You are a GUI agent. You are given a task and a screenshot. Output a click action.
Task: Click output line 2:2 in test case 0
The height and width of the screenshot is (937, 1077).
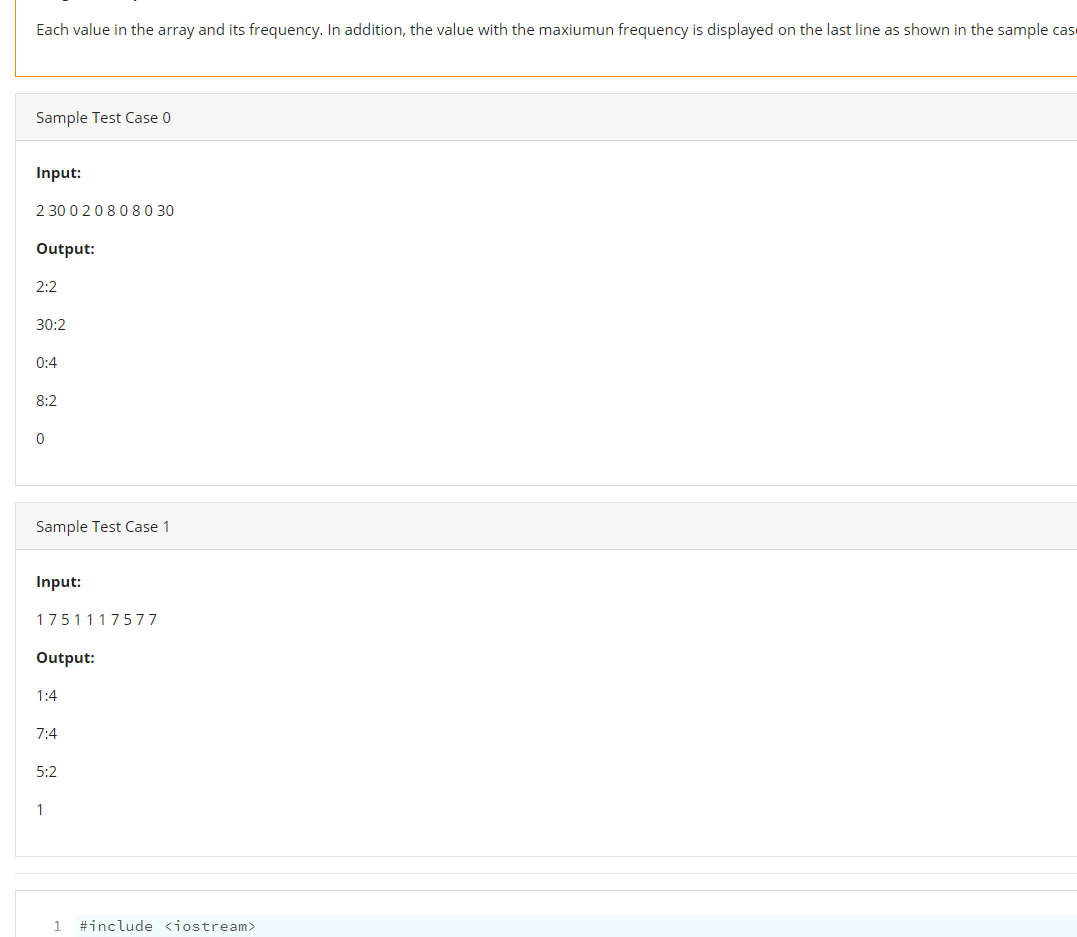point(46,286)
